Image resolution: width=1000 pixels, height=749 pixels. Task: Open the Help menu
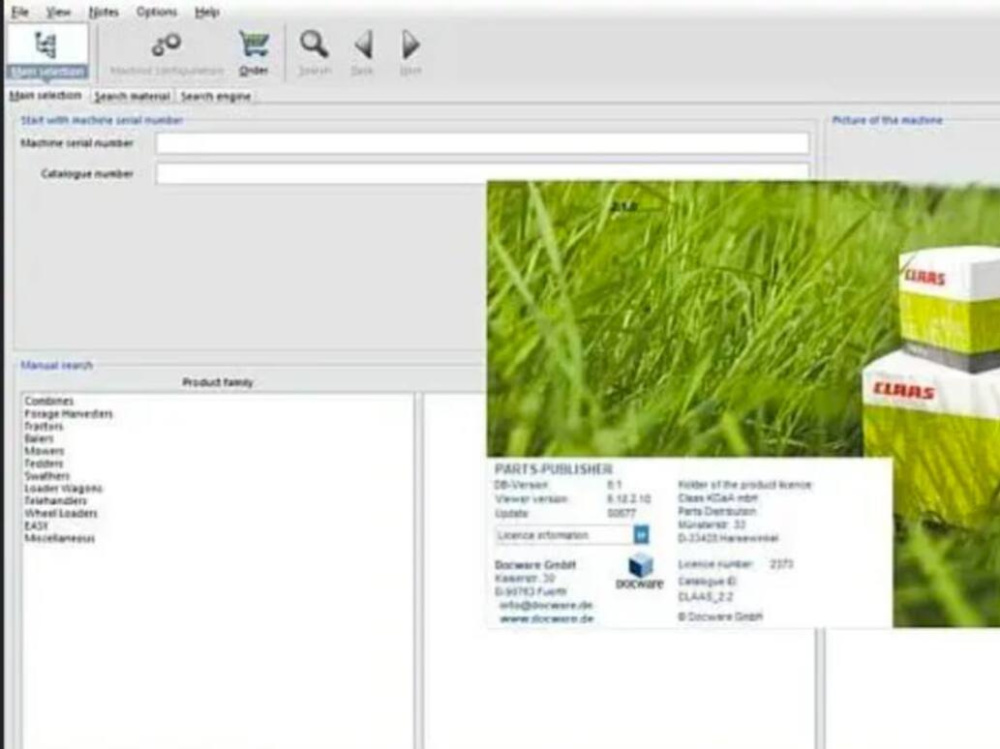pyautogui.click(x=207, y=11)
